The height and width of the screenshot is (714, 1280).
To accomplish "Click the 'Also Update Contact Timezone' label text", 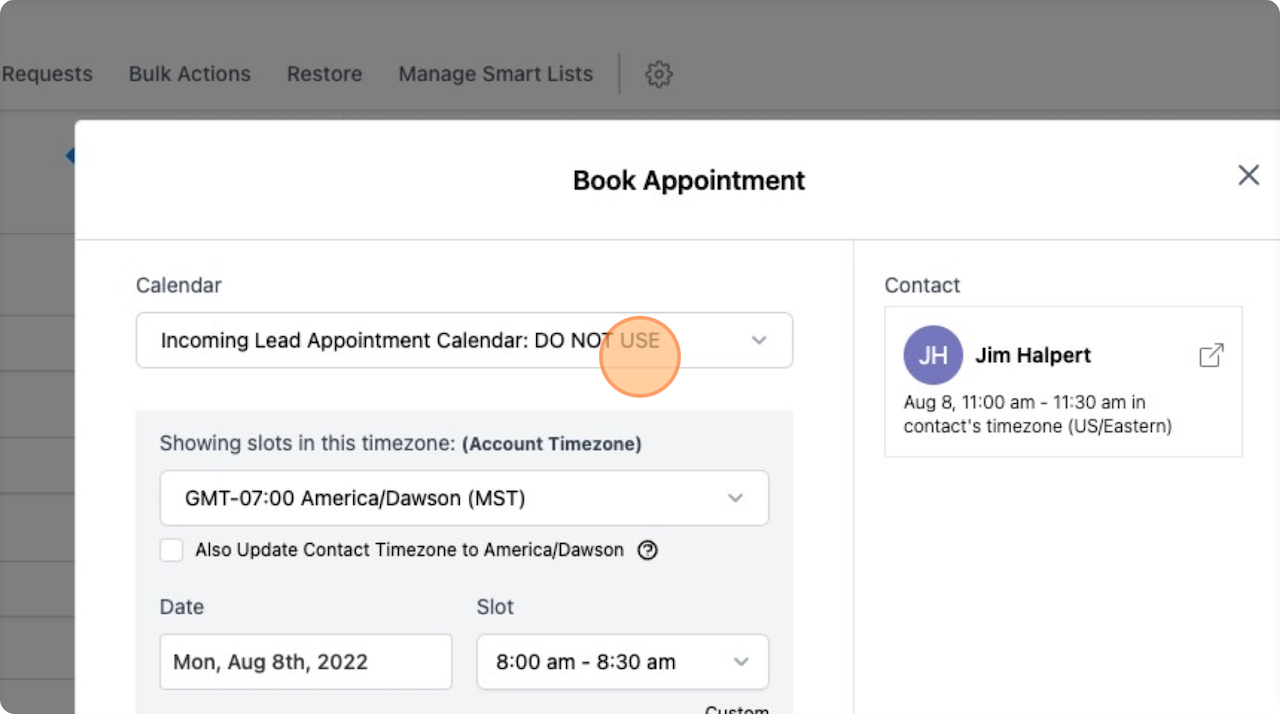I will (409, 550).
